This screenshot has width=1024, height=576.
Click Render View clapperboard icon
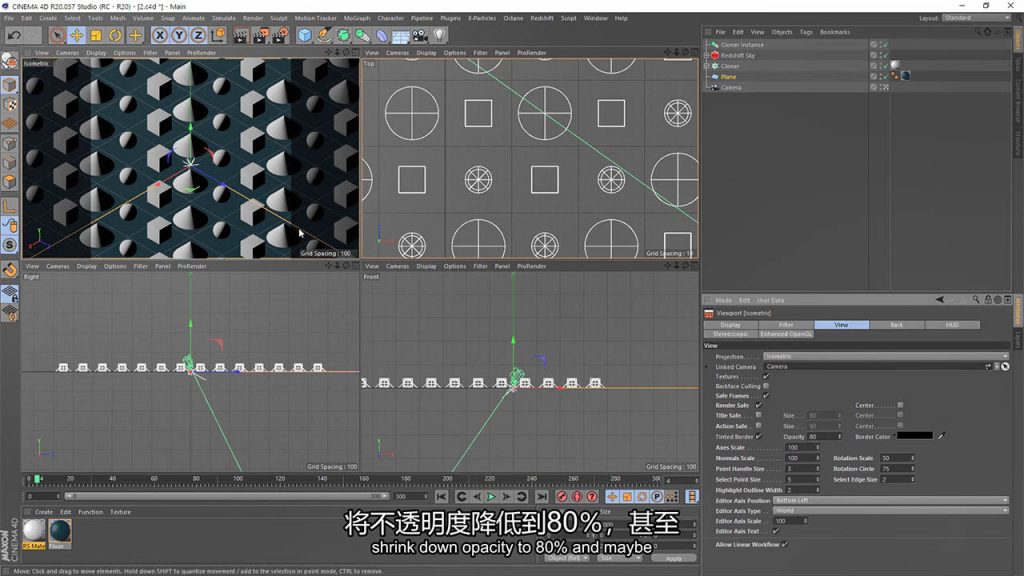[240, 35]
